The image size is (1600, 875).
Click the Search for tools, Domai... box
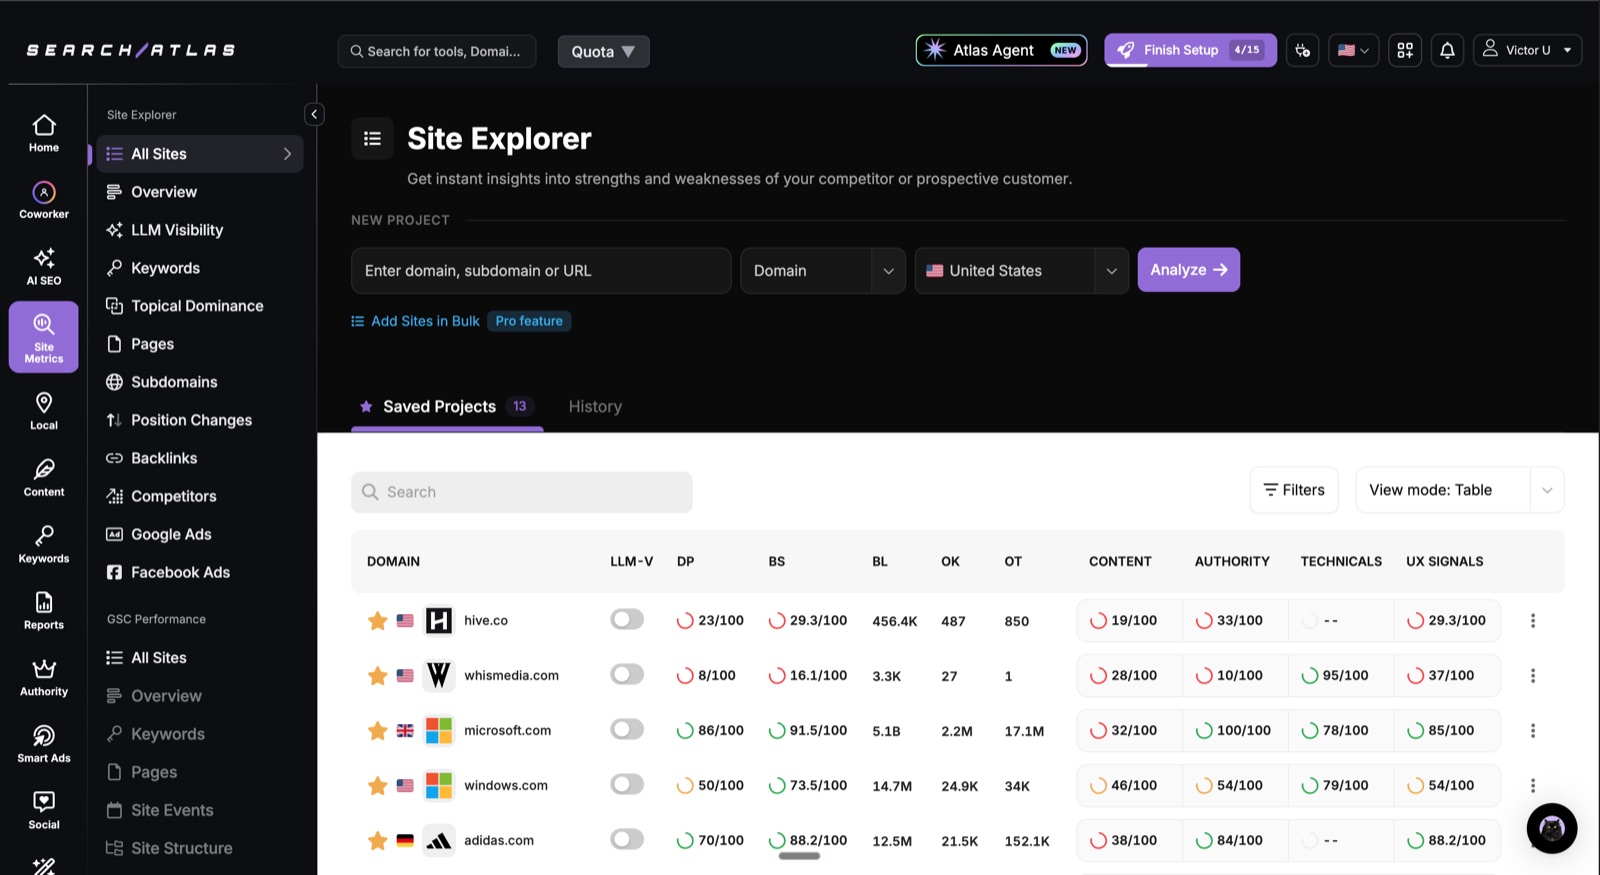coord(436,51)
